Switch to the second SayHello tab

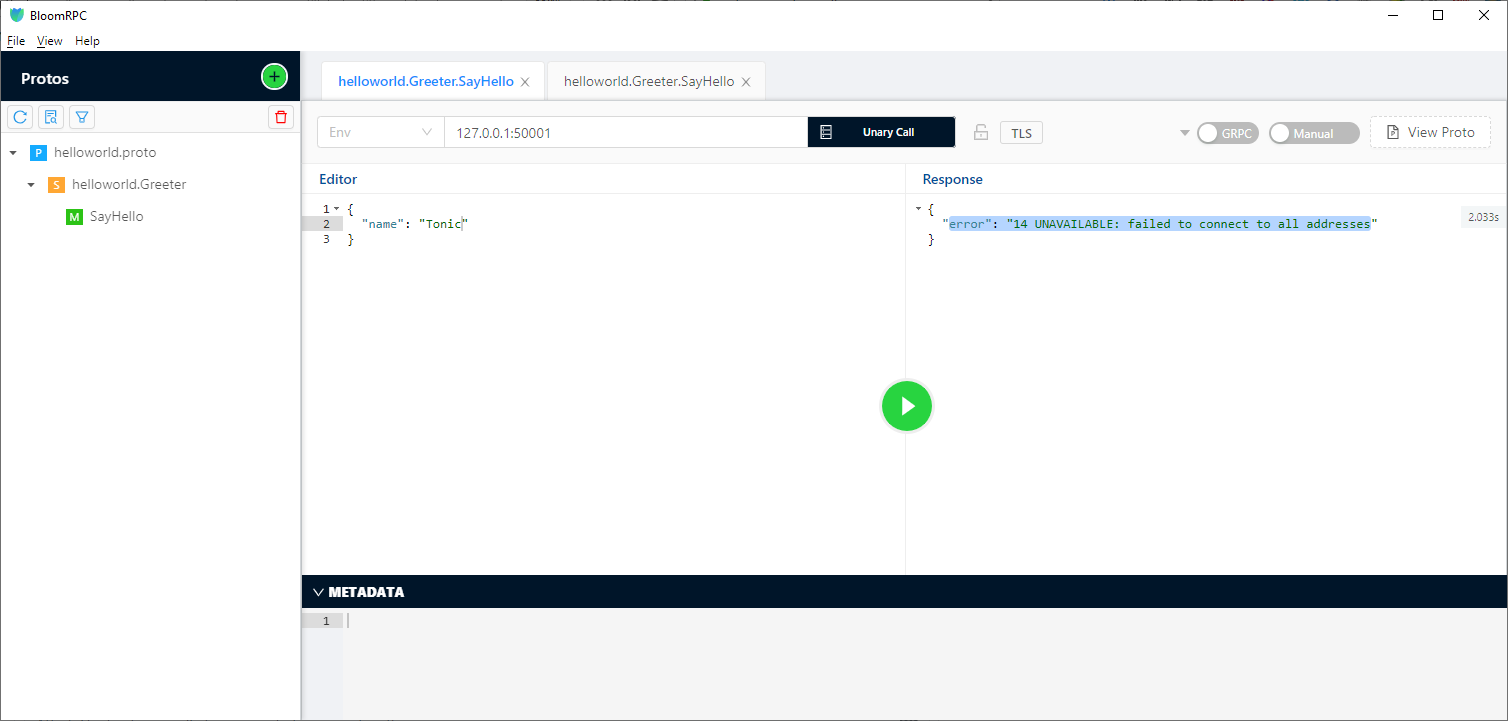(x=647, y=80)
